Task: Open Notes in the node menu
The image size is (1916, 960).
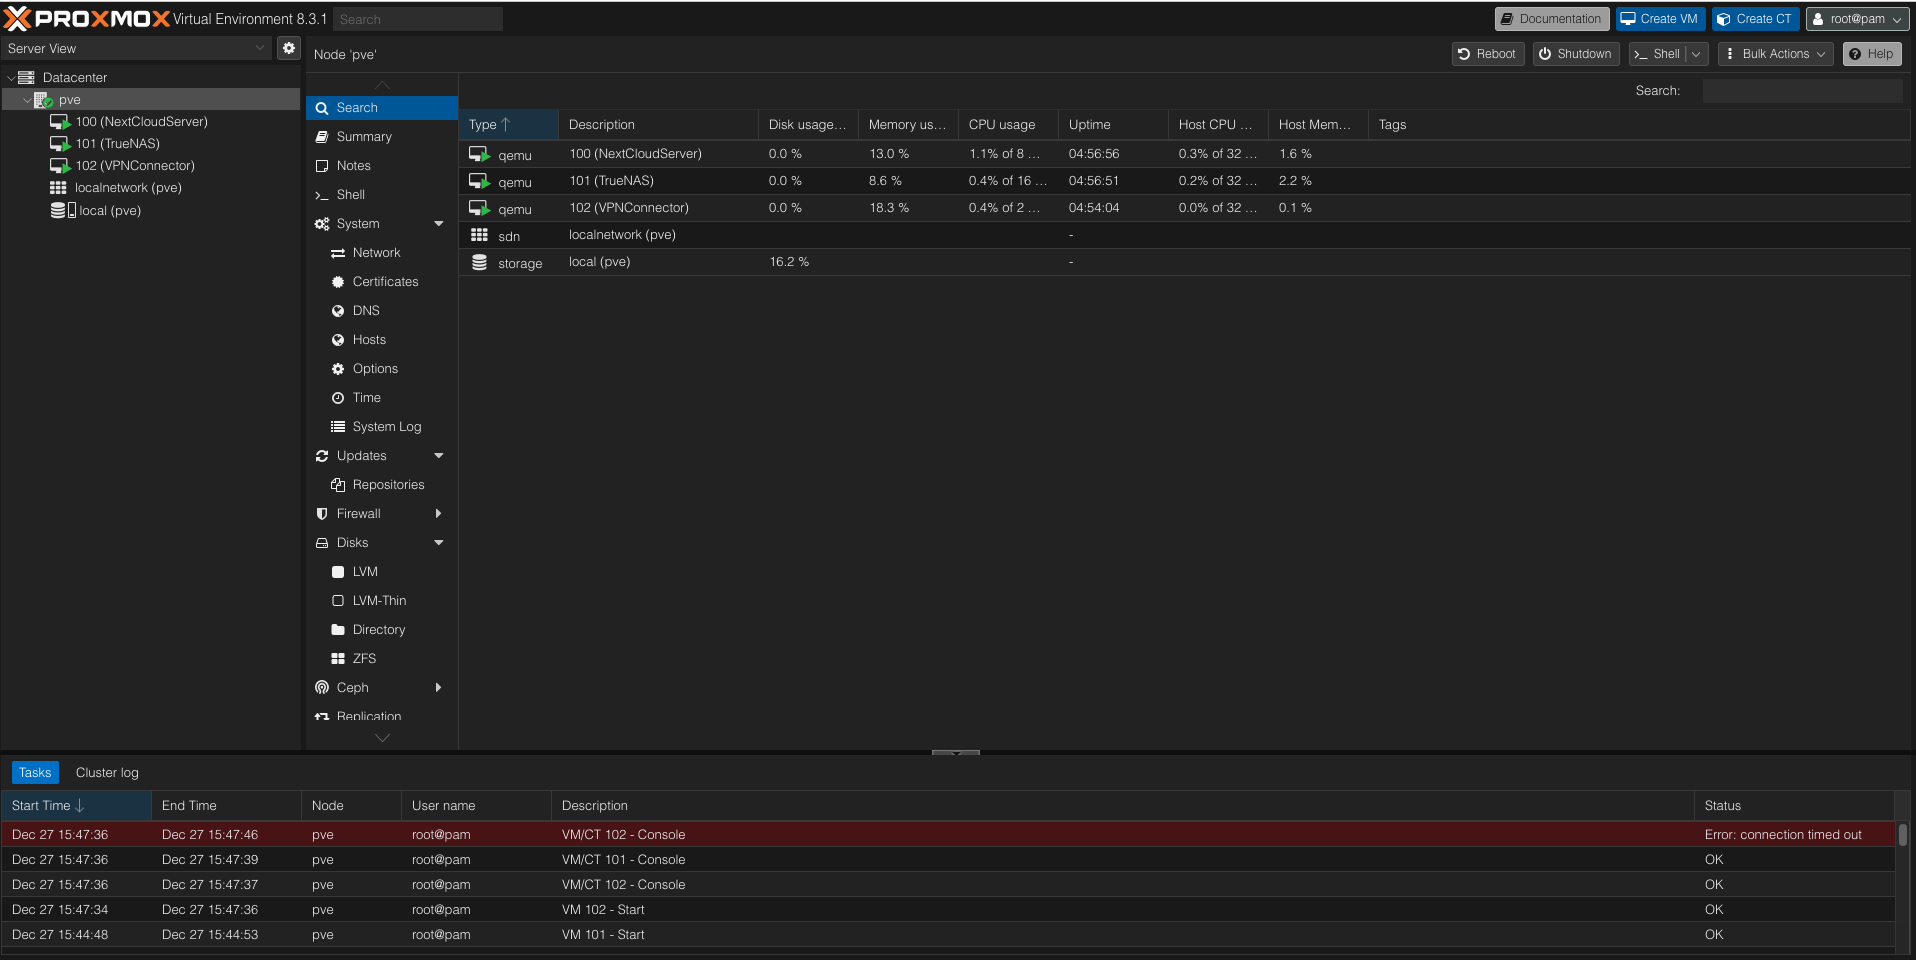Action: (382, 166)
